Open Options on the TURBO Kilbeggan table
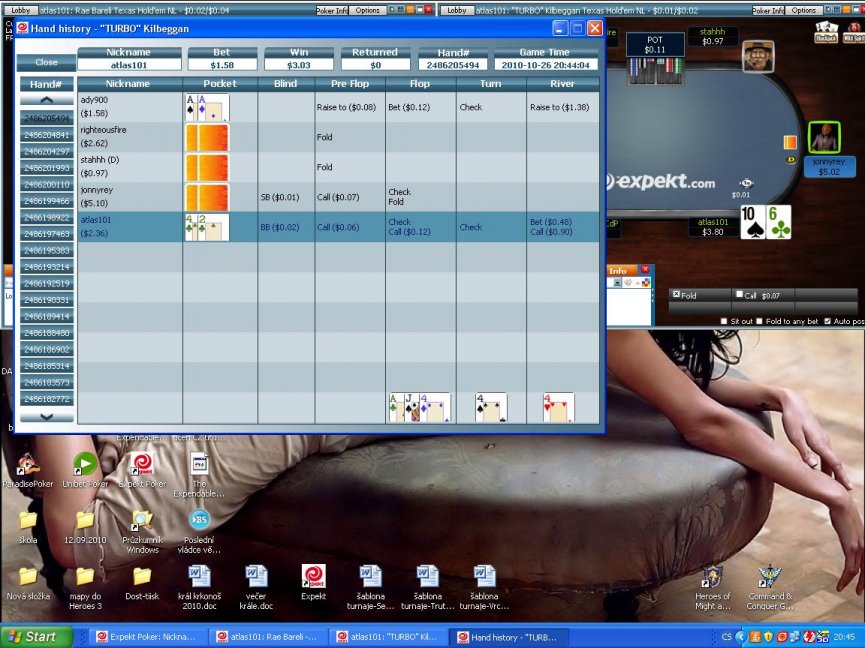The height and width of the screenshot is (648, 865). [x=803, y=10]
